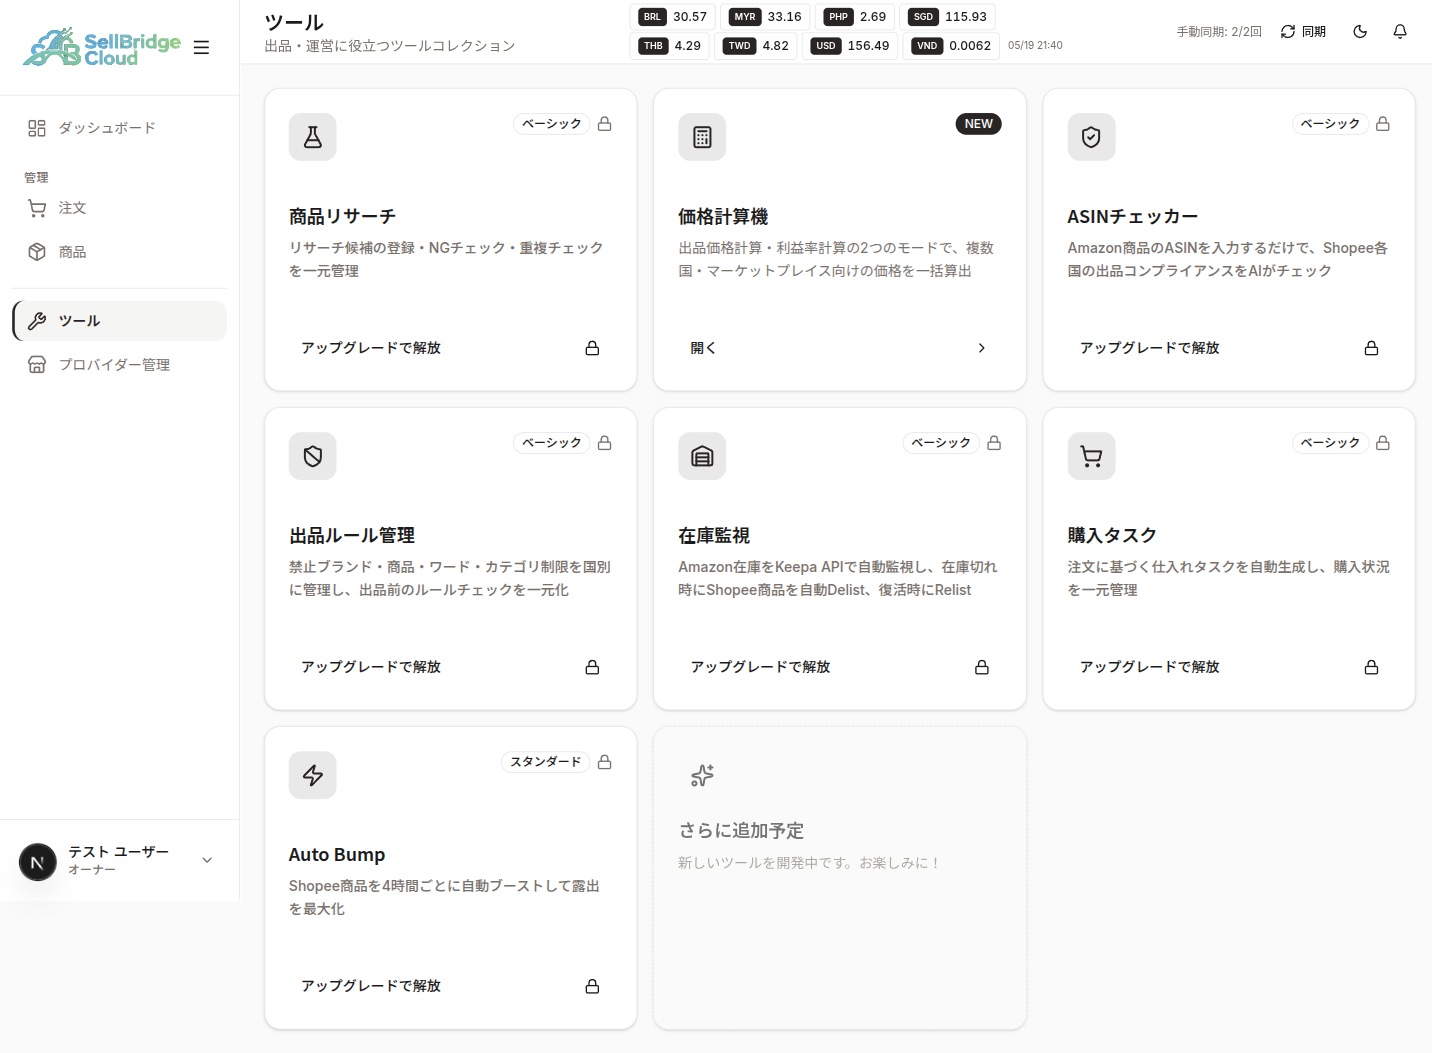Viewport: 1432px width, 1053px height.
Task: Open 注文 in the sidebar
Action: point(119,208)
